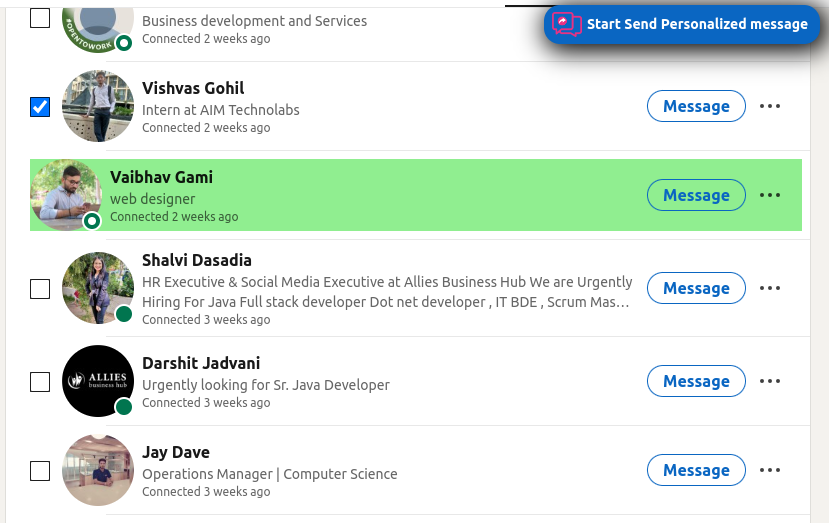Click chat icon in personalized message button

[567, 24]
